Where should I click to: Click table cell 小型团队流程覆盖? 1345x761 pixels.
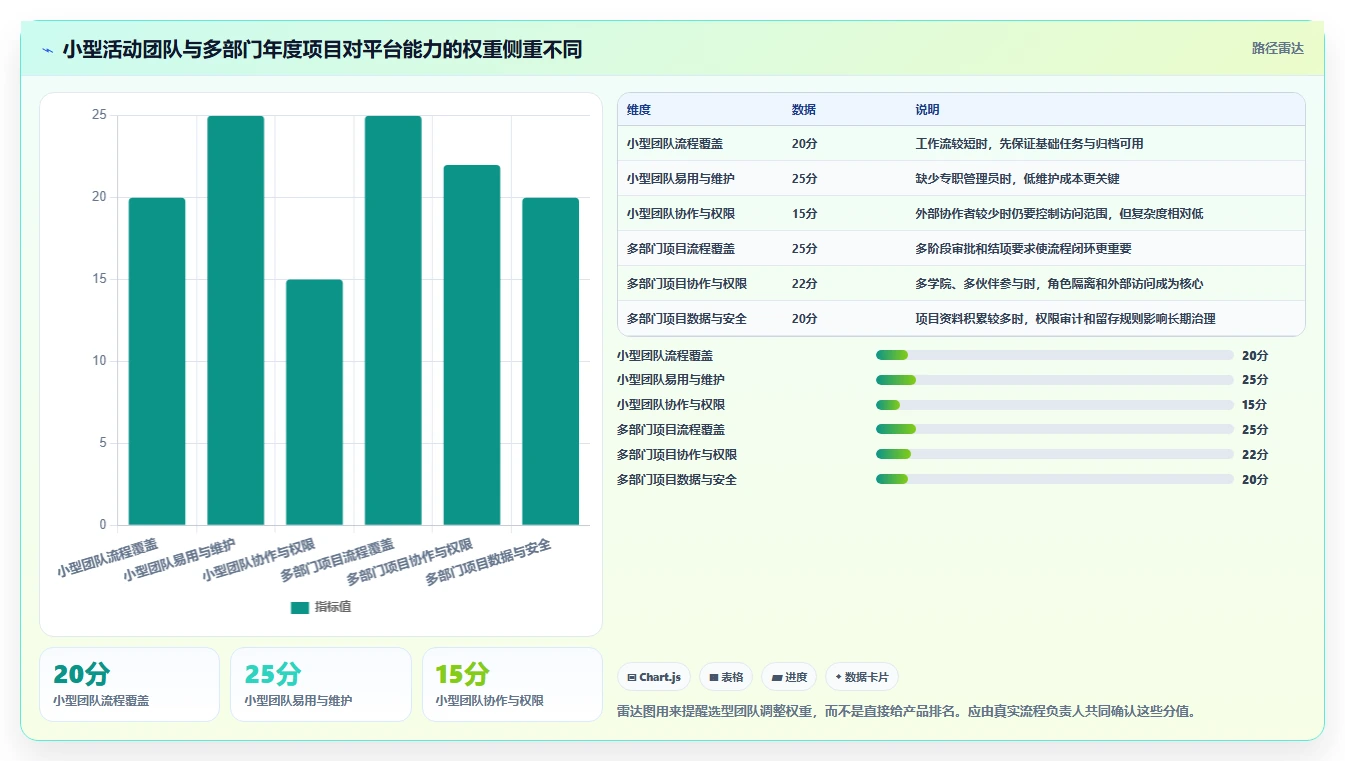(675, 144)
